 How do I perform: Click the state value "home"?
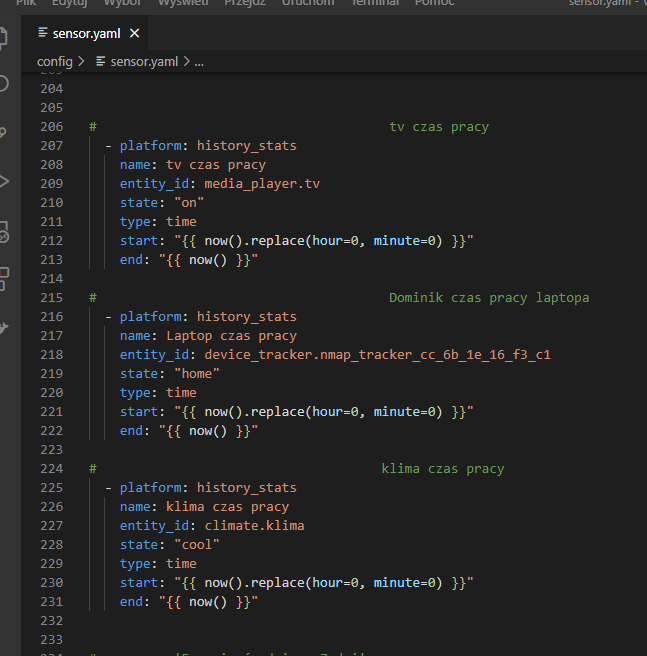(197, 374)
